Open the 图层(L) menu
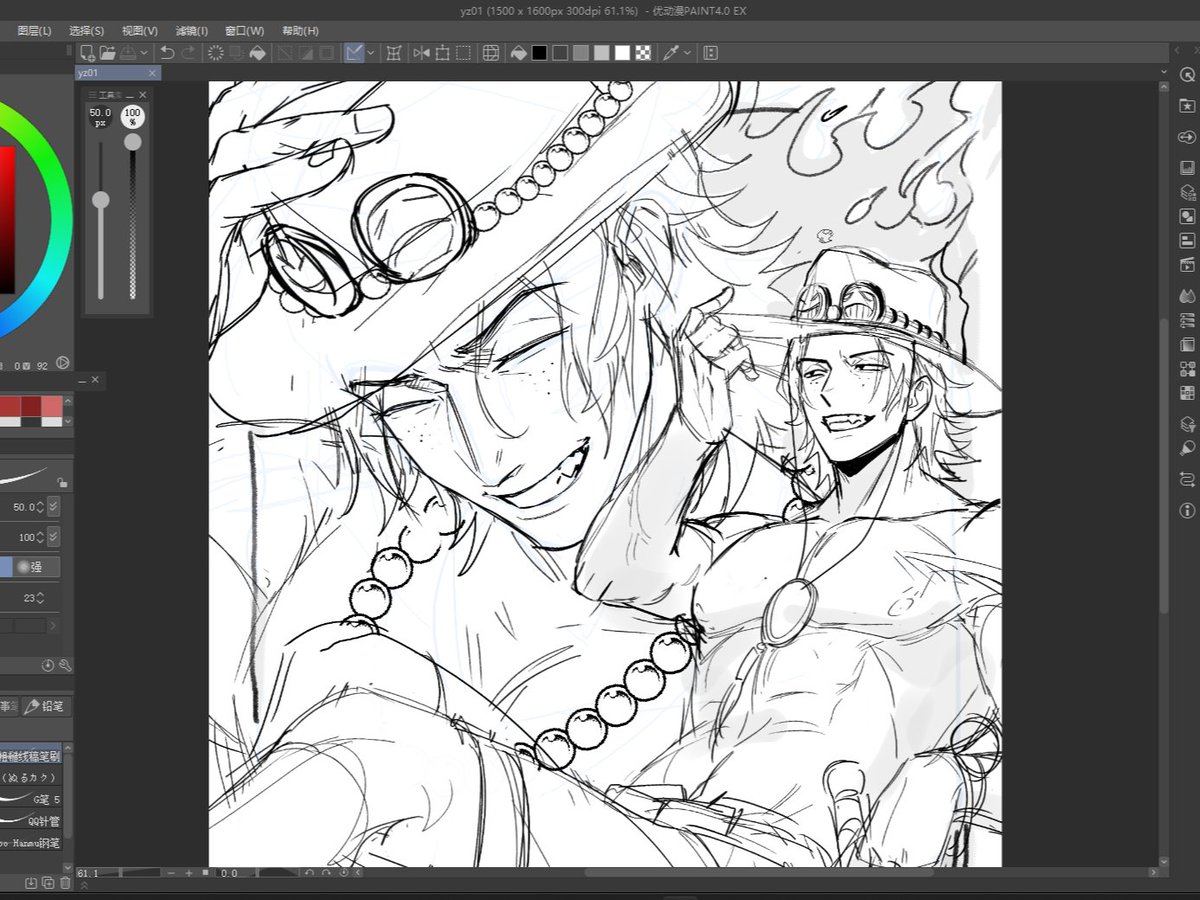1200x900 pixels. [x=35, y=31]
